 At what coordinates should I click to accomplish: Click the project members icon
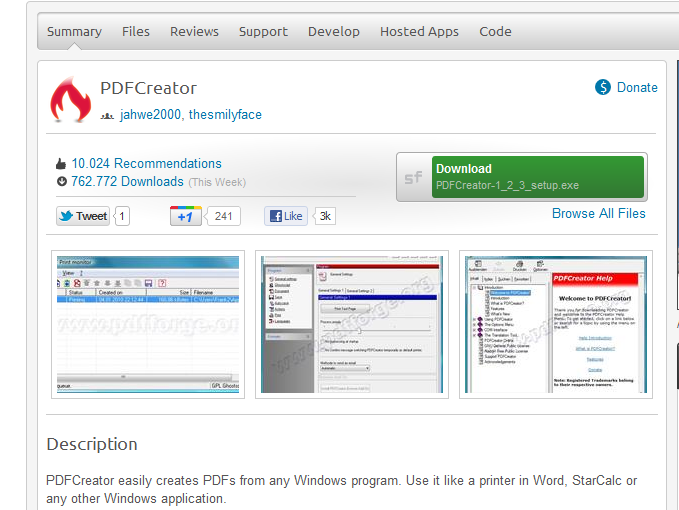point(107,116)
